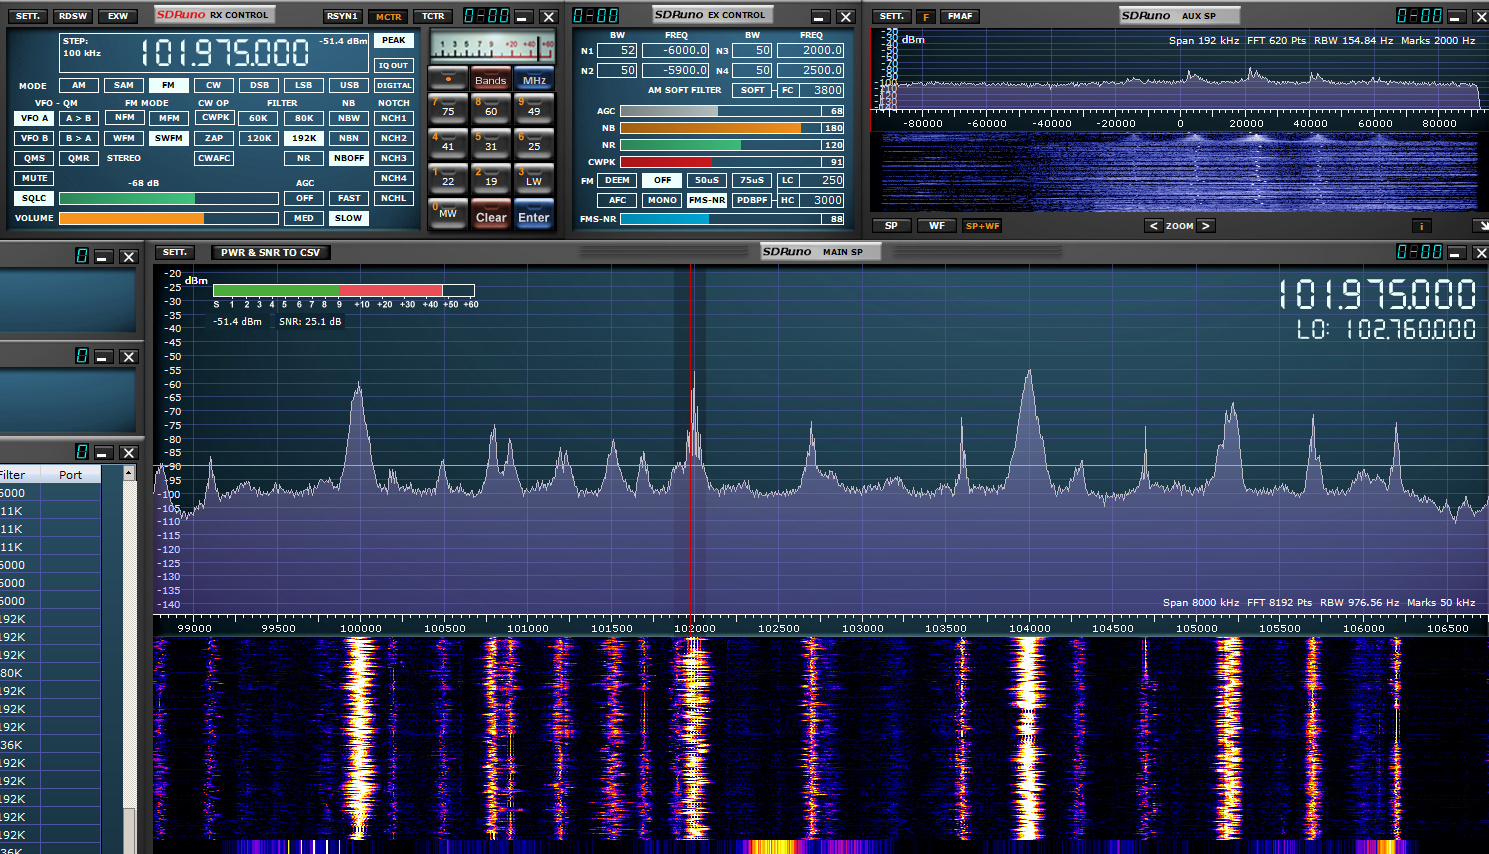
Task: Click the orange info icon in AUX SP
Action: [x=1421, y=226]
